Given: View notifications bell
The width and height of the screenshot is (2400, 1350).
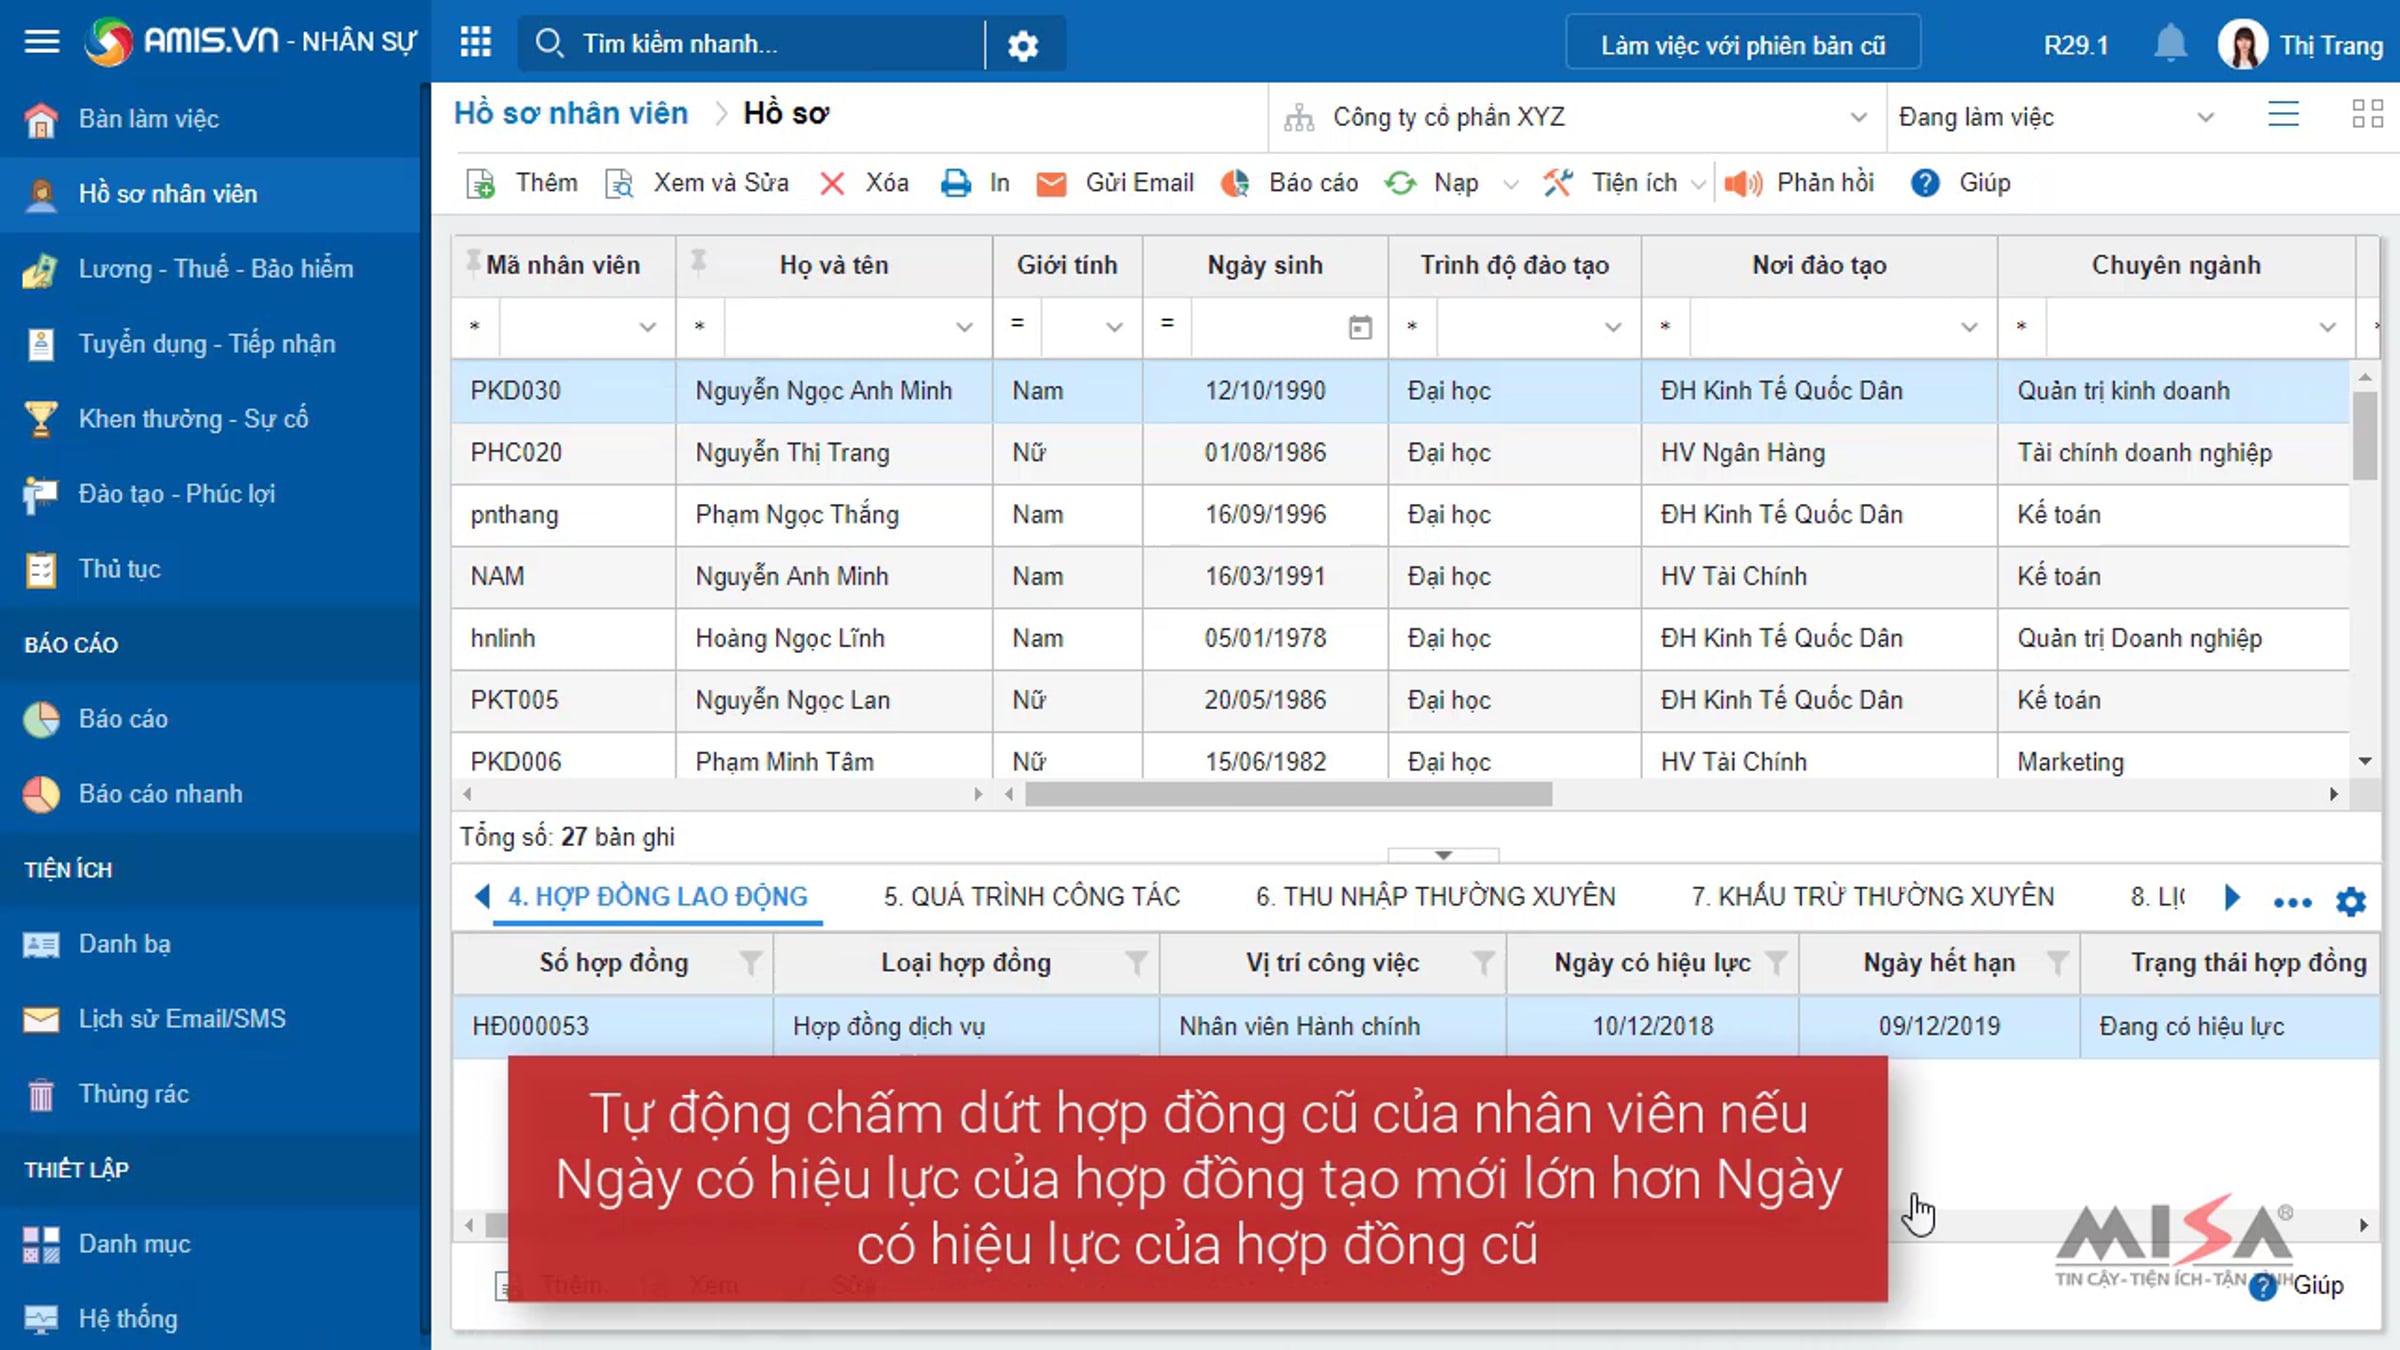Looking at the screenshot, I should pos(2169,44).
